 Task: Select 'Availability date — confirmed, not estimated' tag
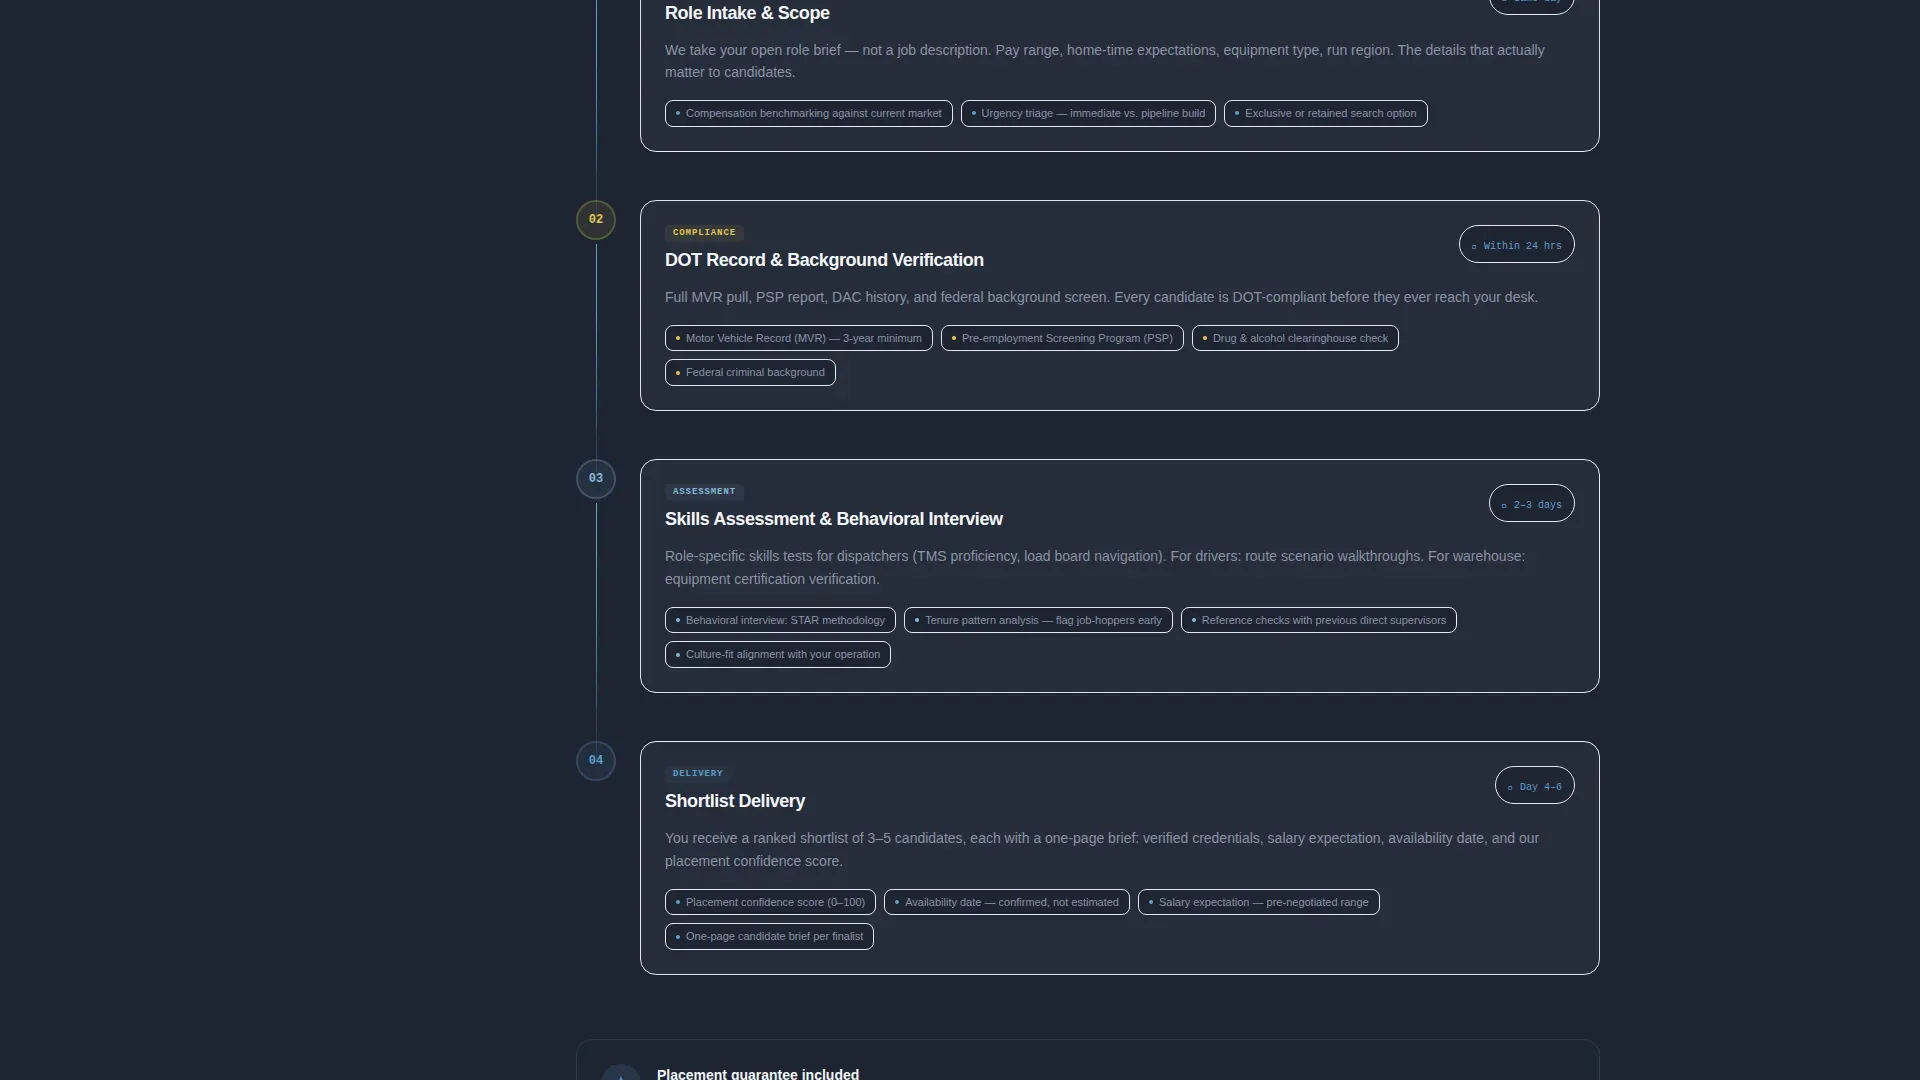point(1006,903)
